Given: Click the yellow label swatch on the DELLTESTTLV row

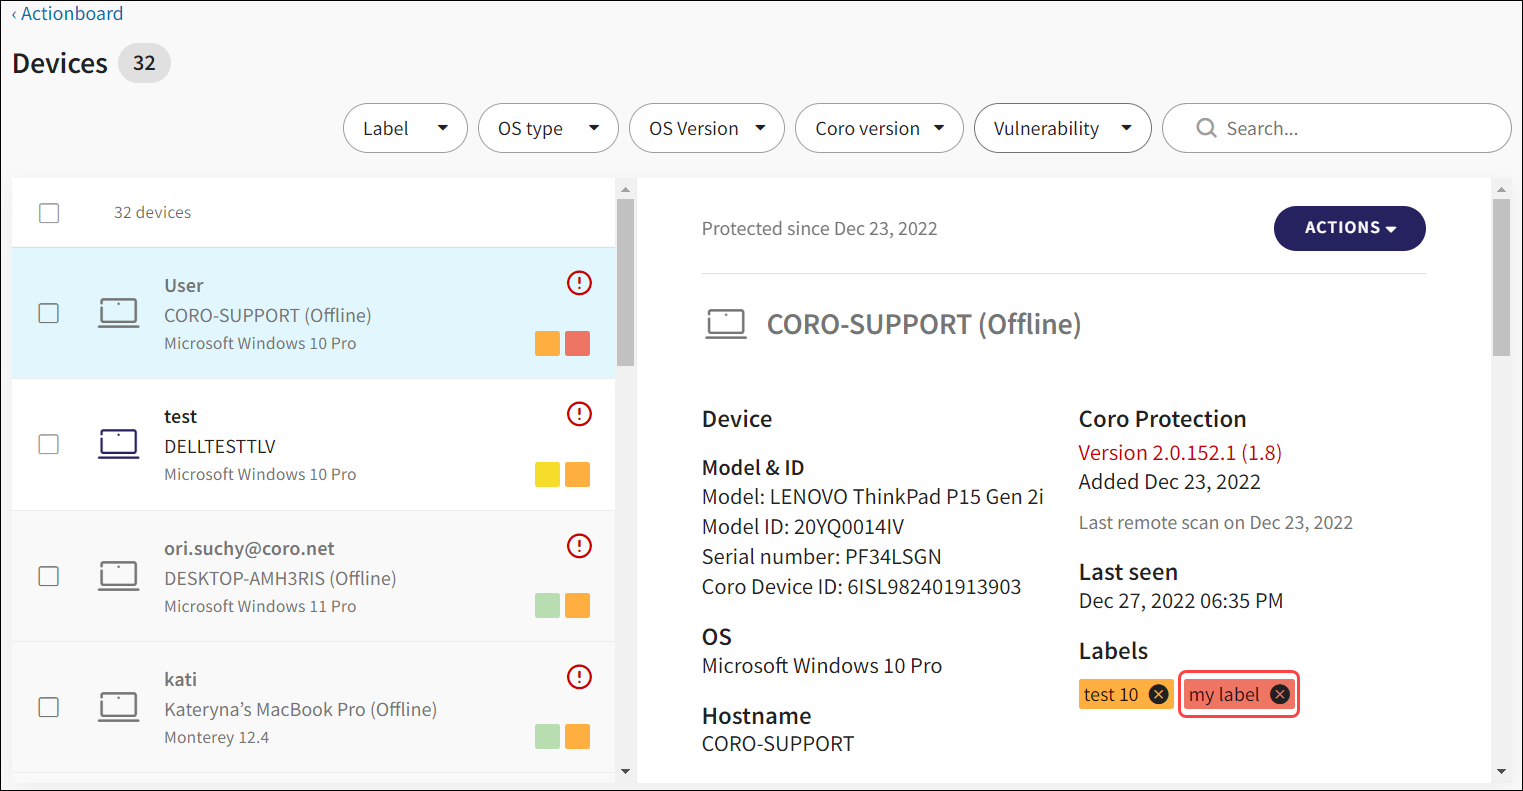Looking at the screenshot, I should (x=547, y=475).
